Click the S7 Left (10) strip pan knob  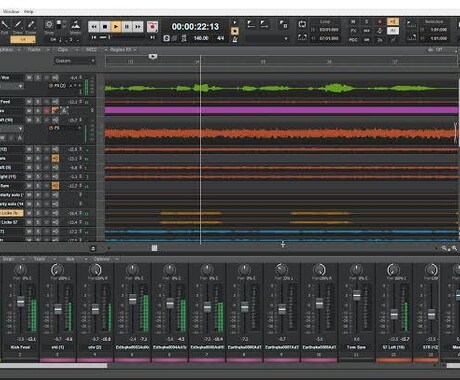pos(393,269)
